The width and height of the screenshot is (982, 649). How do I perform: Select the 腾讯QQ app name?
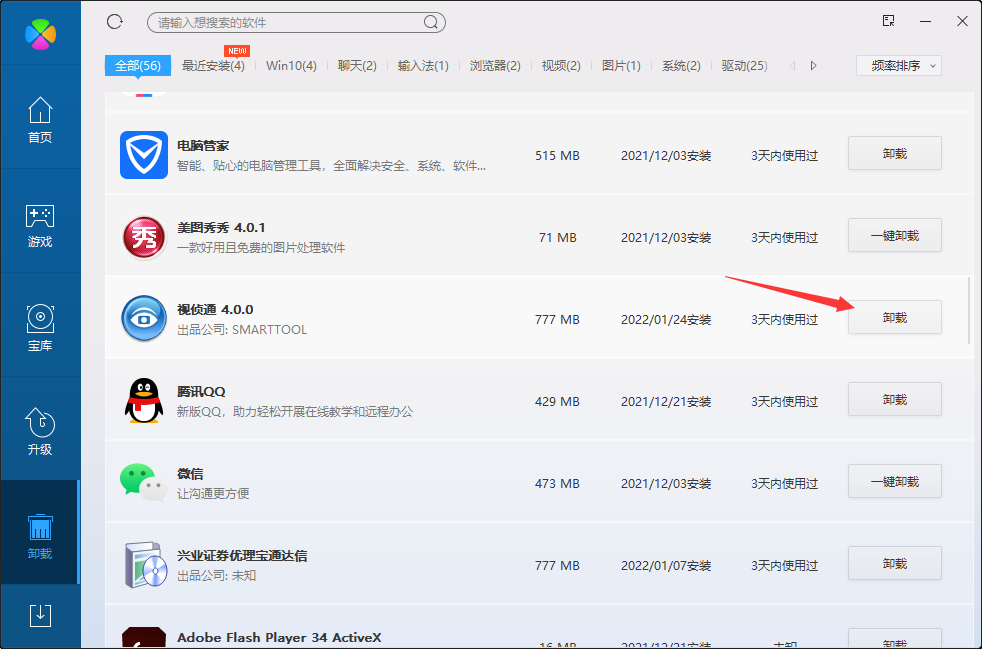(x=201, y=392)
